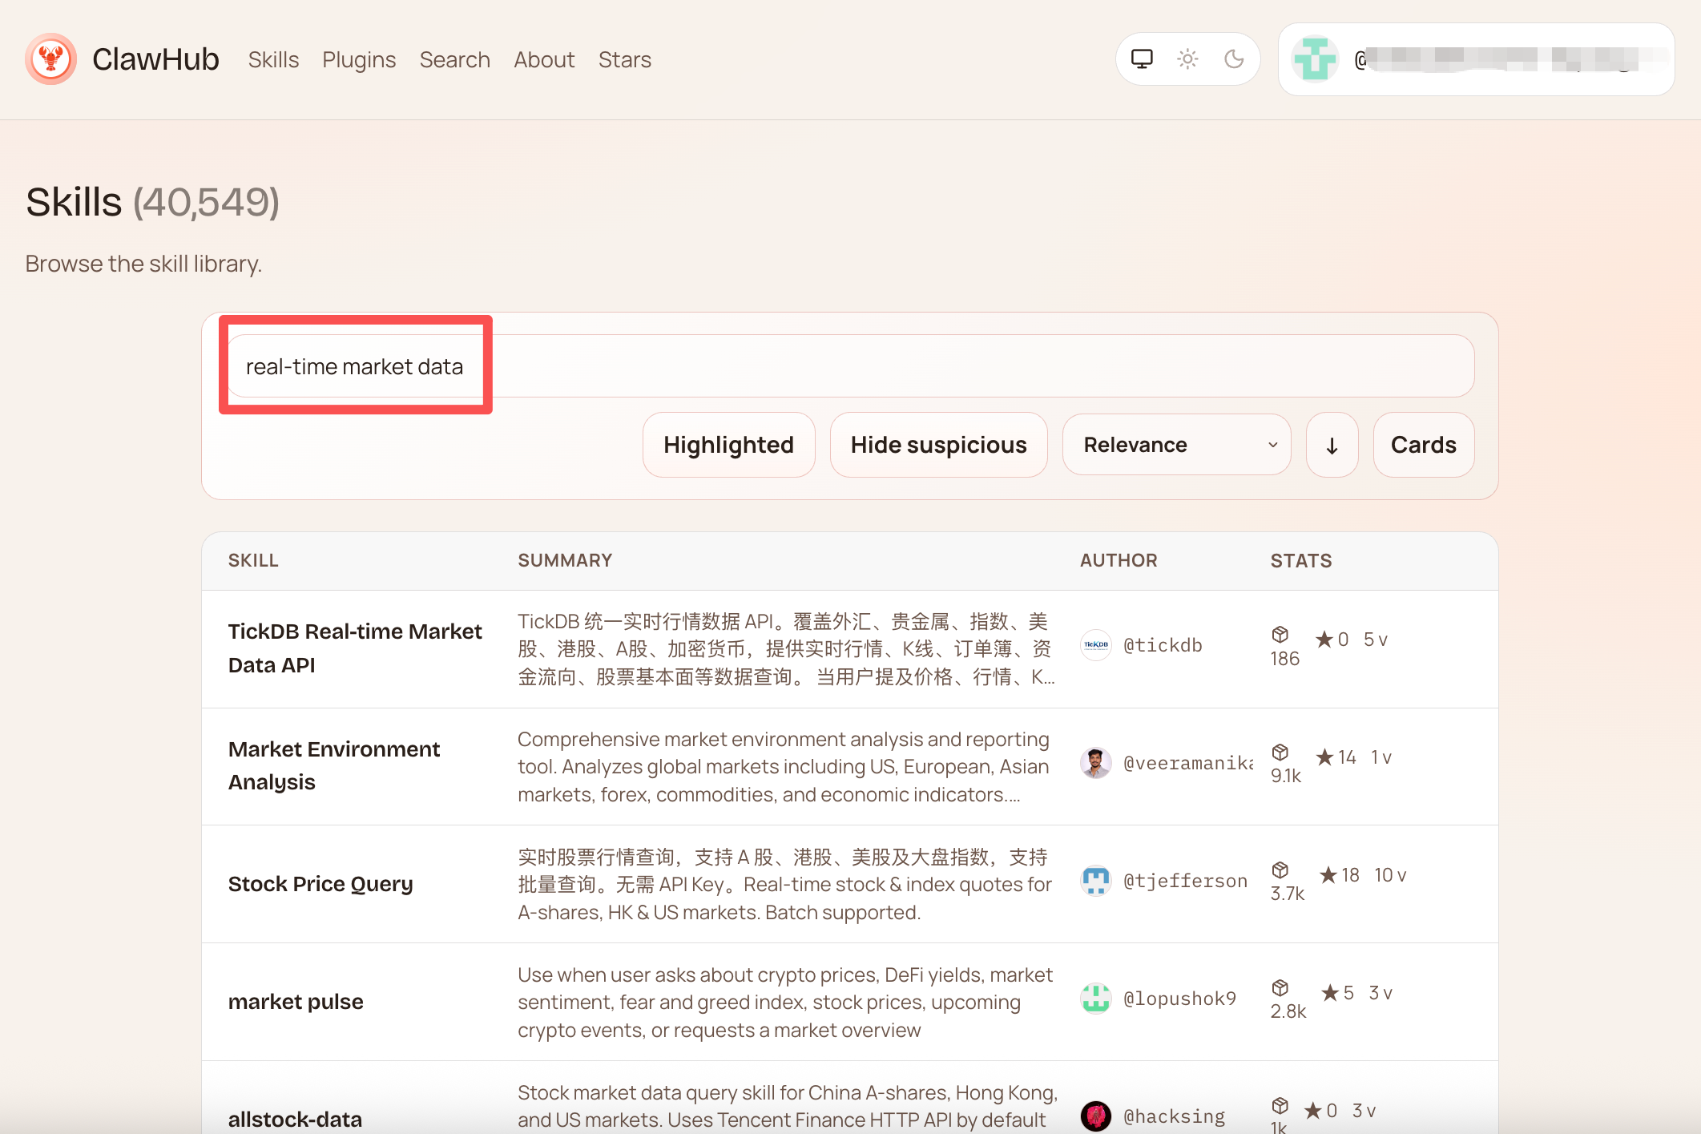
Task: Select dark theme moon icon
Action: click(1234, 59)
